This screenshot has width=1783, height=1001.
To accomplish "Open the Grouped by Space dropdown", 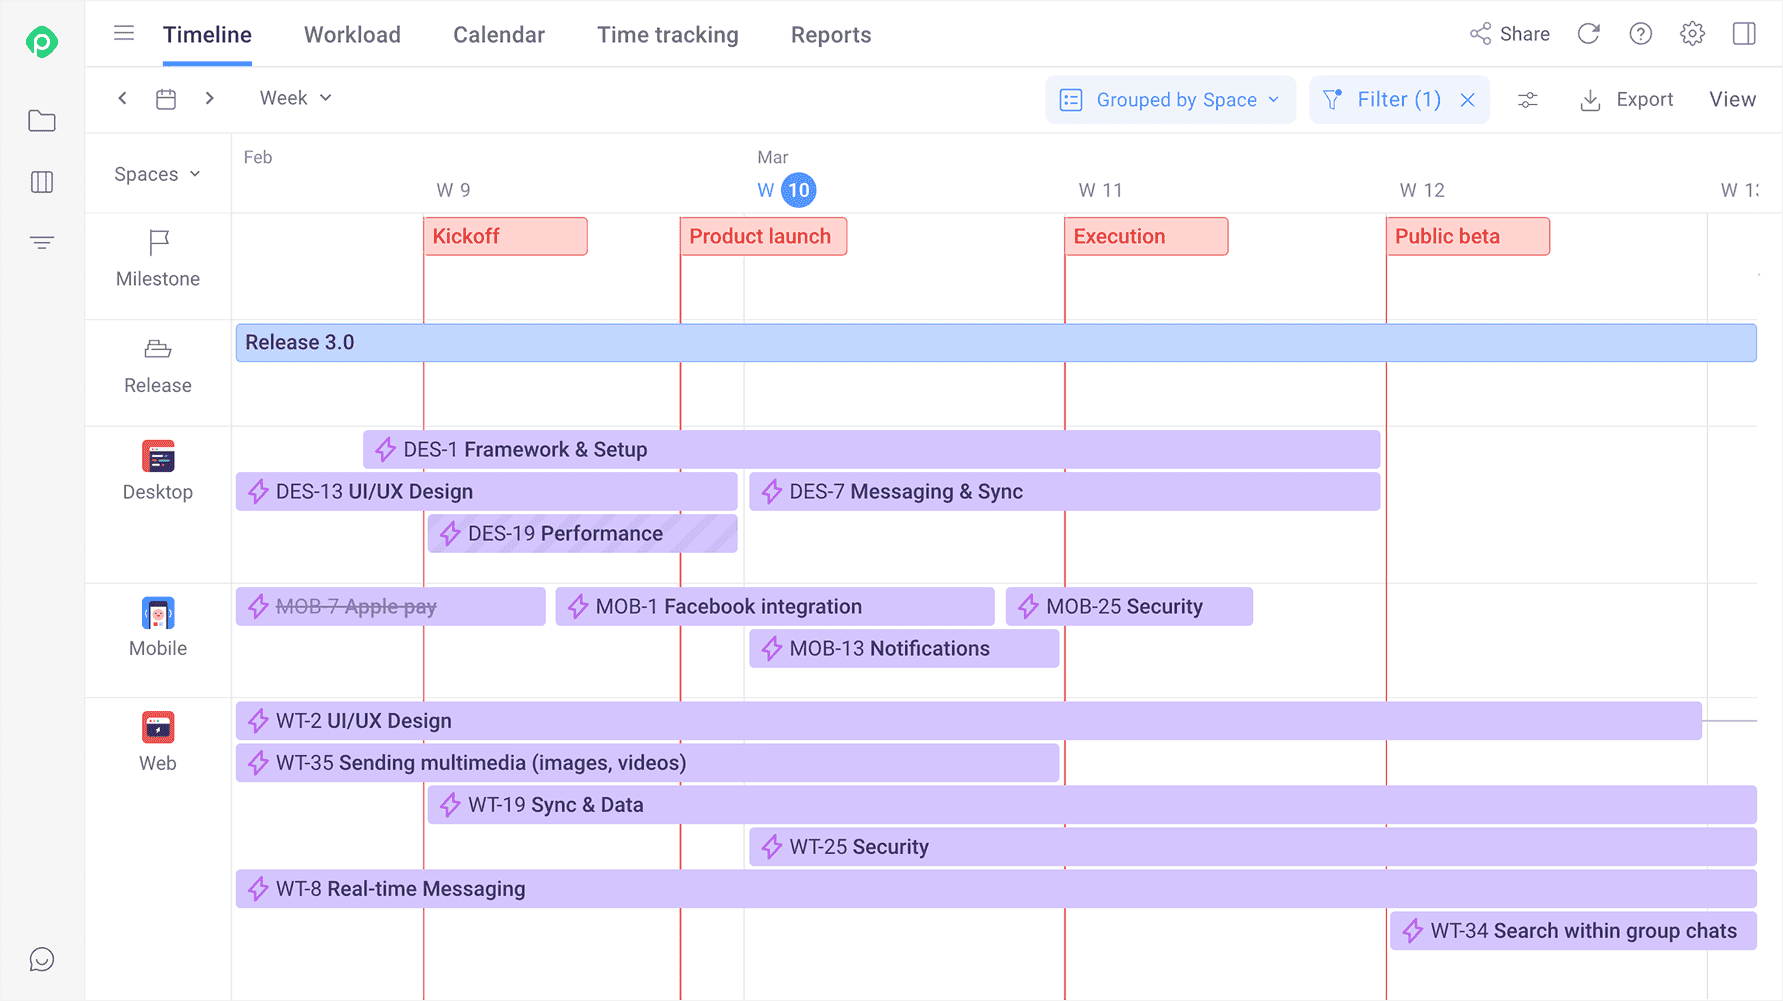I will (1170, 100).
